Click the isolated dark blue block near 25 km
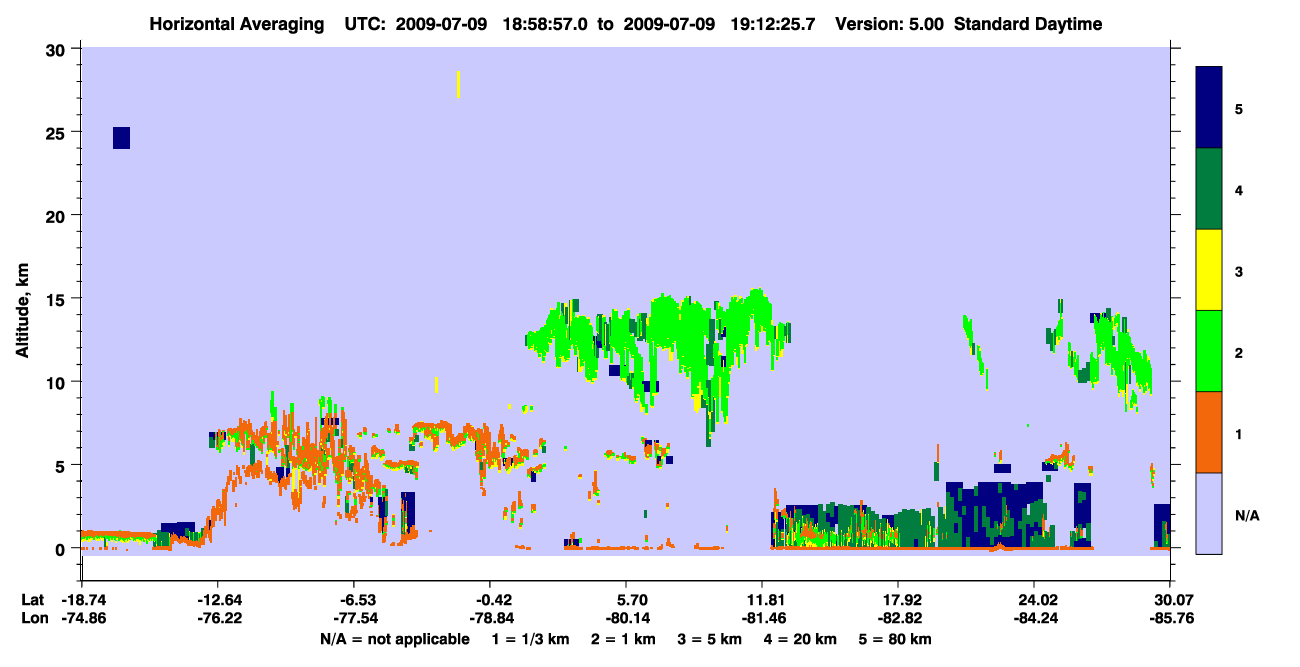The width and height of the screenshot is (1300, 667). point(121,138)
